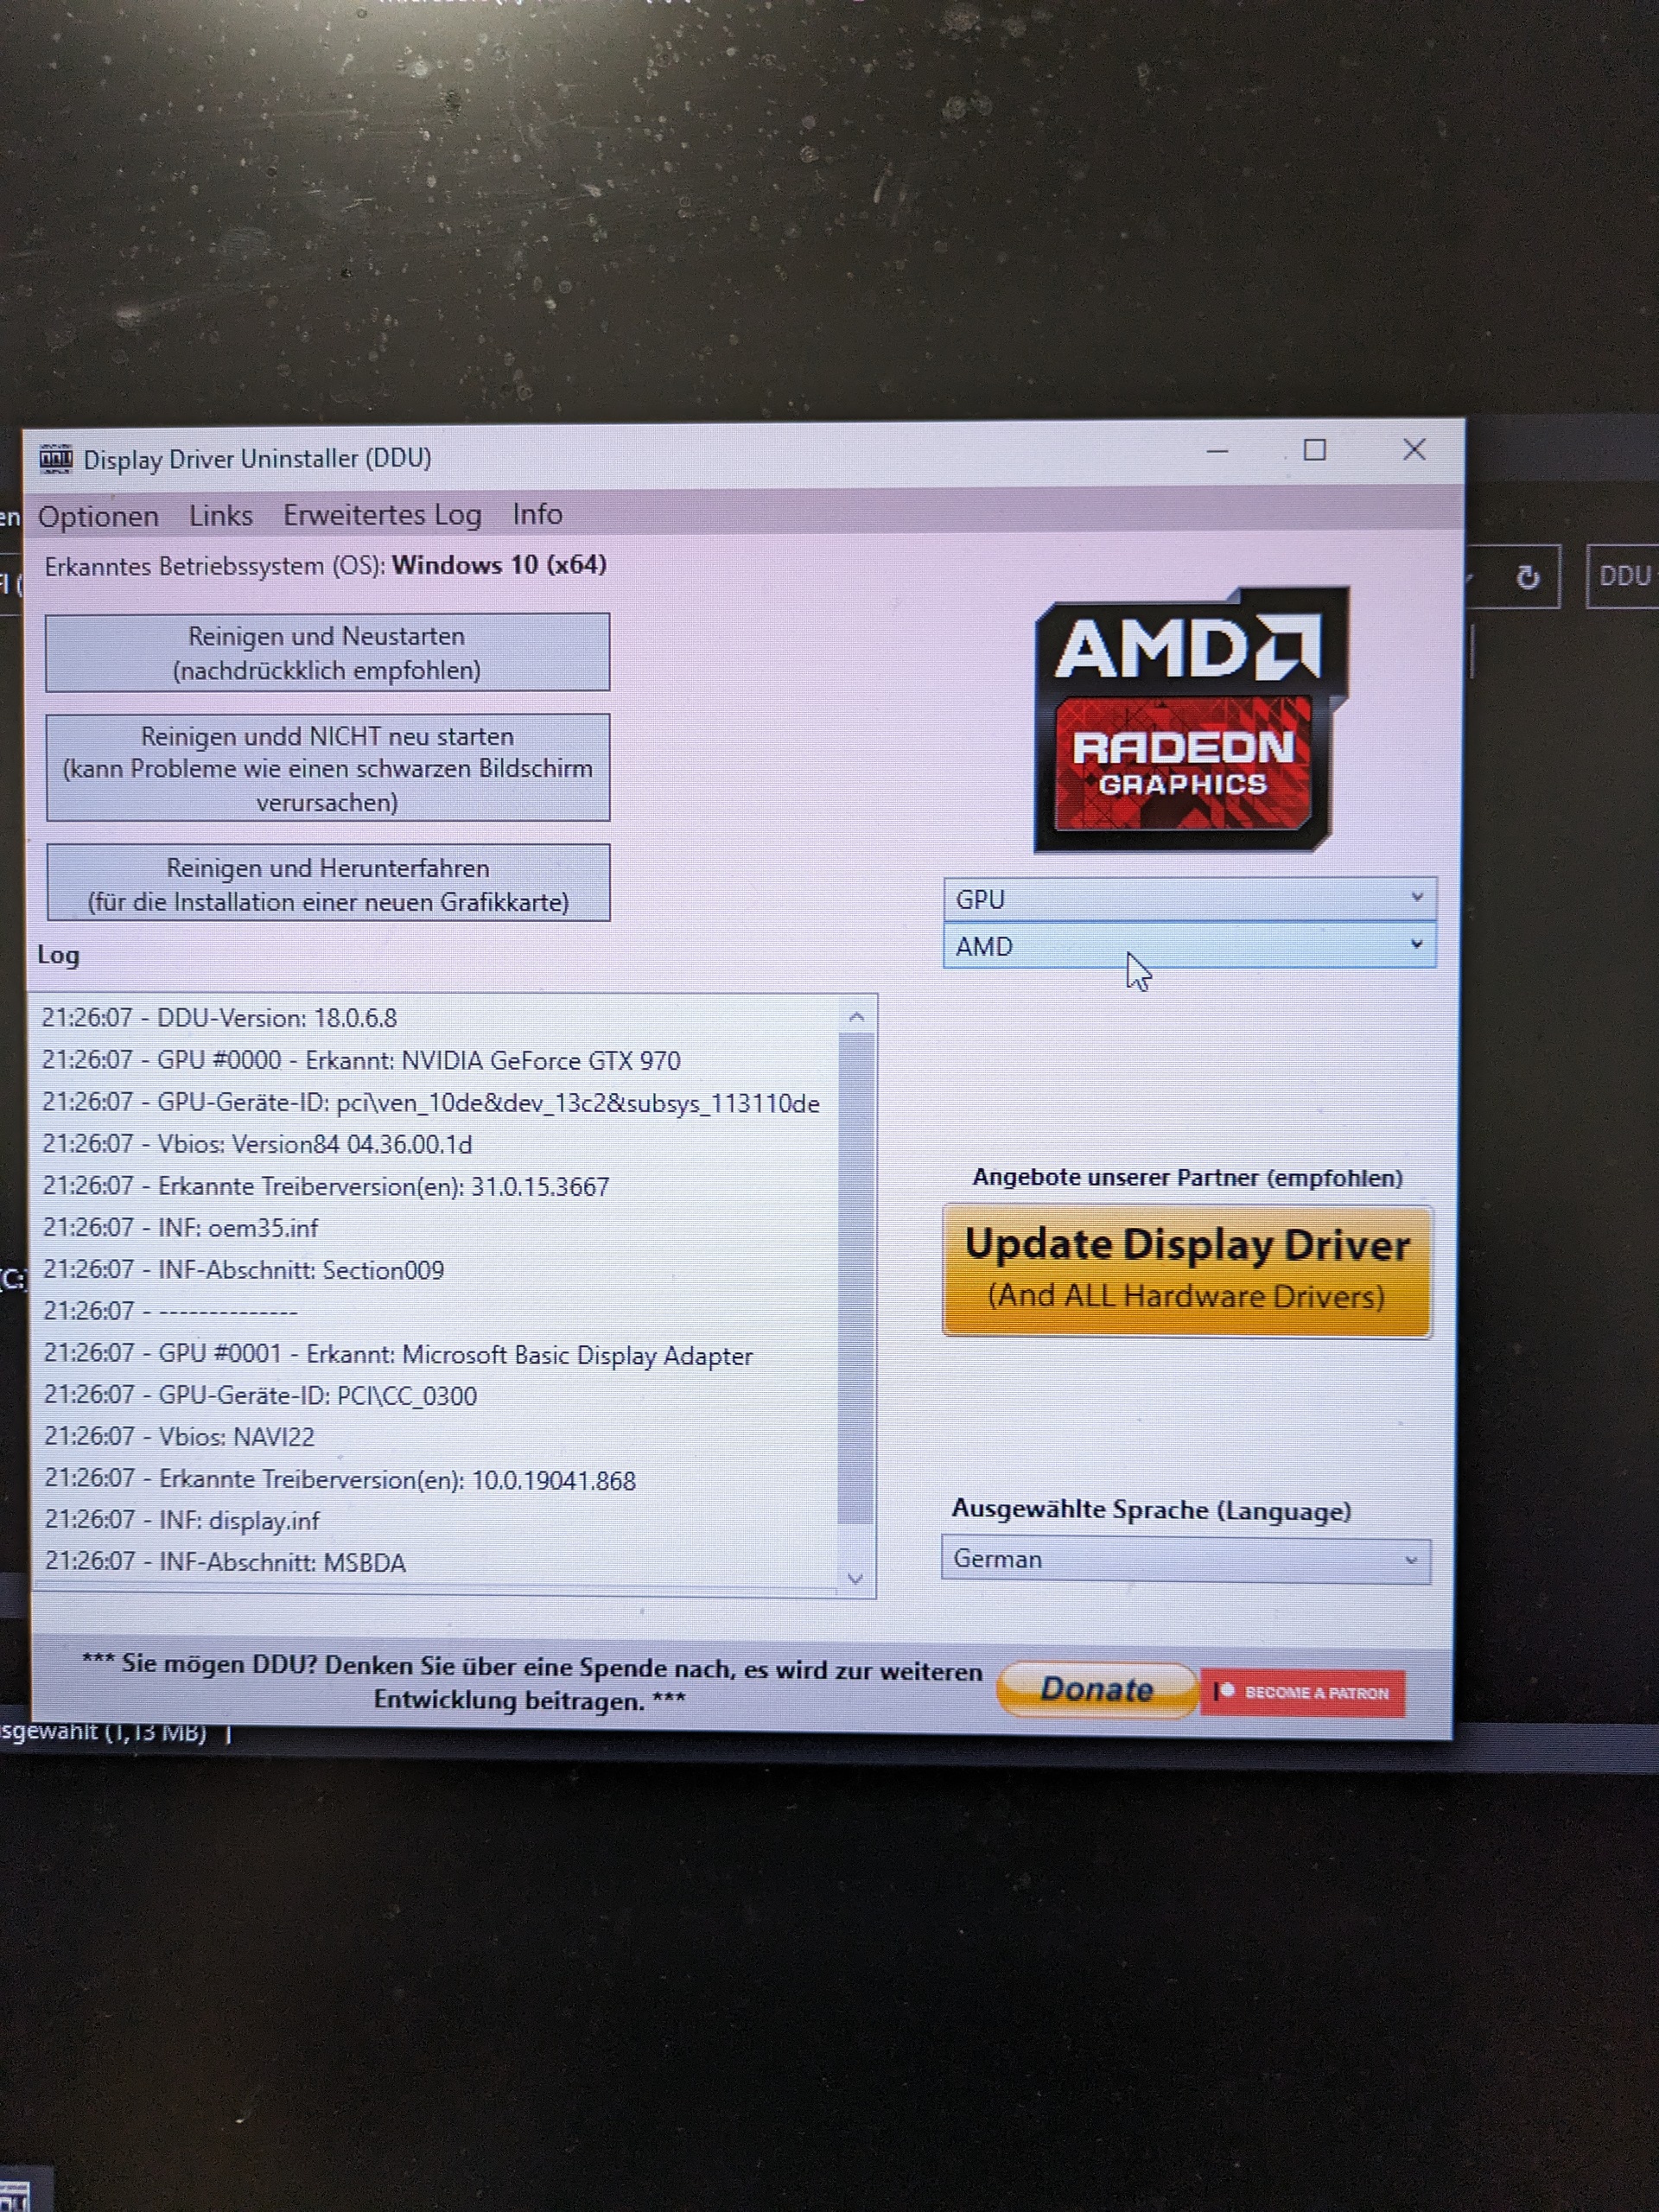Click the Become a Patron button
This screenshot has height=2212, width=1659.
point(1303,1693)
